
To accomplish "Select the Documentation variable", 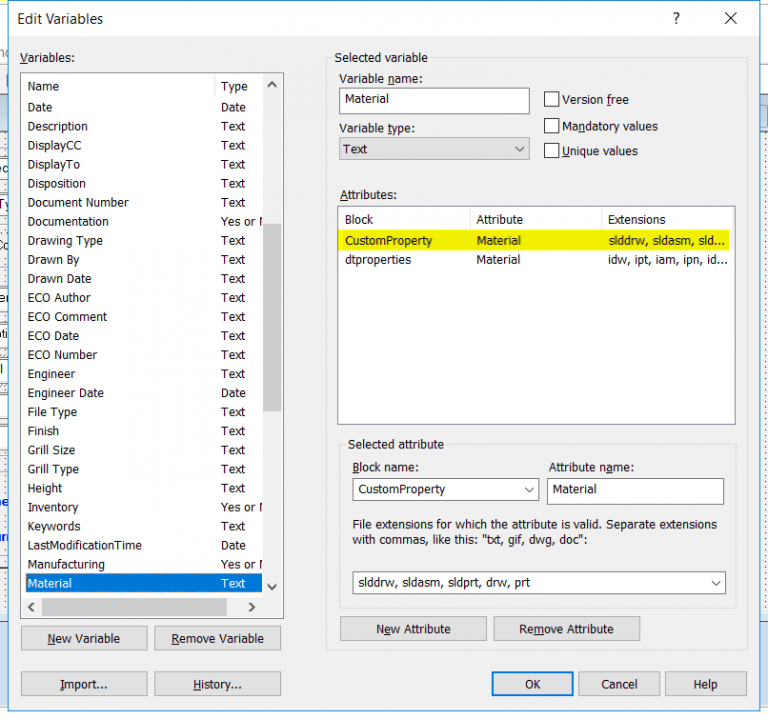I will 144,221.
